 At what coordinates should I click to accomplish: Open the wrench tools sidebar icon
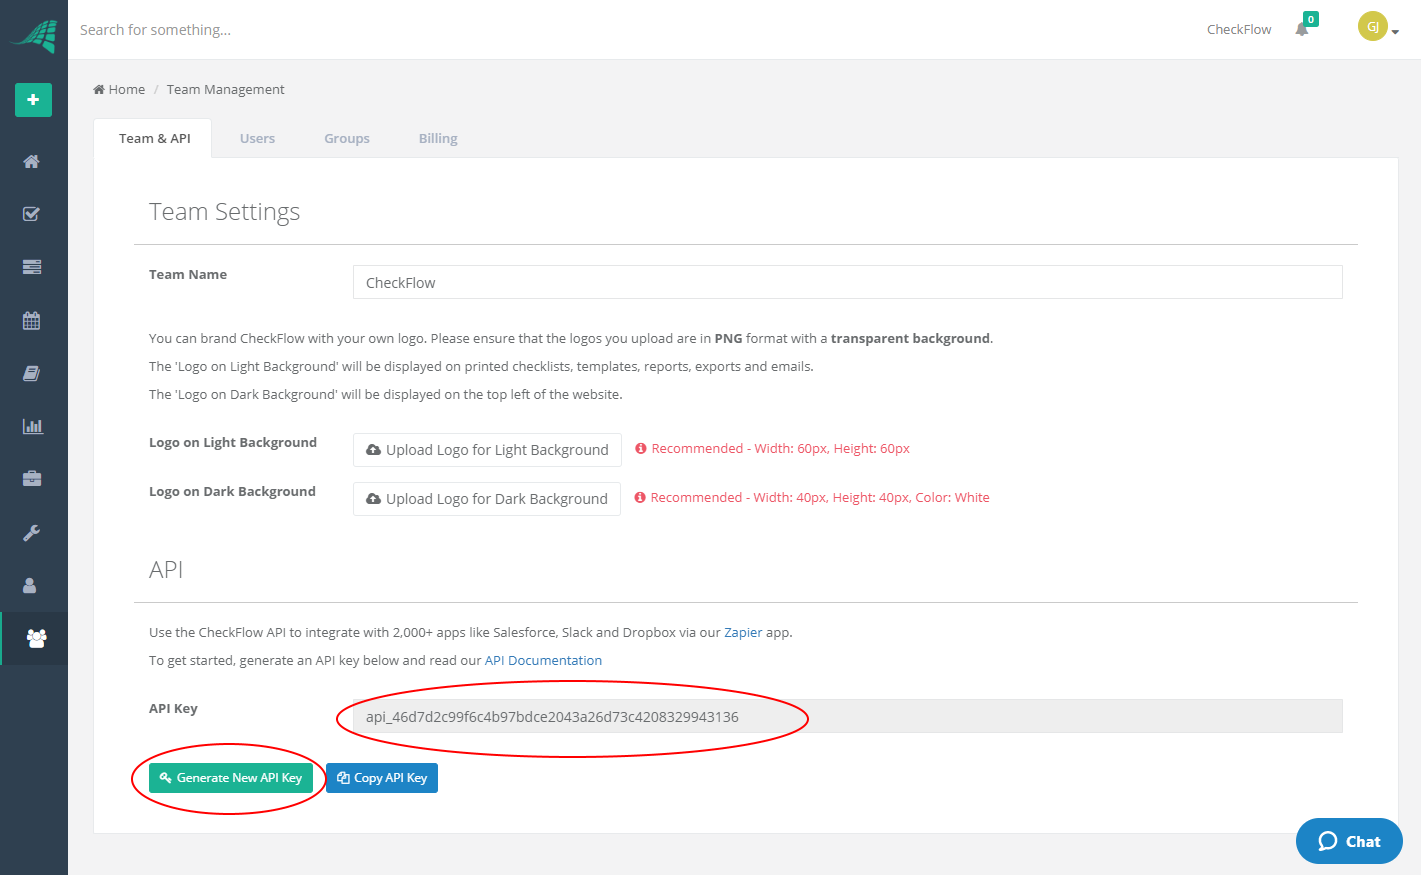[32, 533]
